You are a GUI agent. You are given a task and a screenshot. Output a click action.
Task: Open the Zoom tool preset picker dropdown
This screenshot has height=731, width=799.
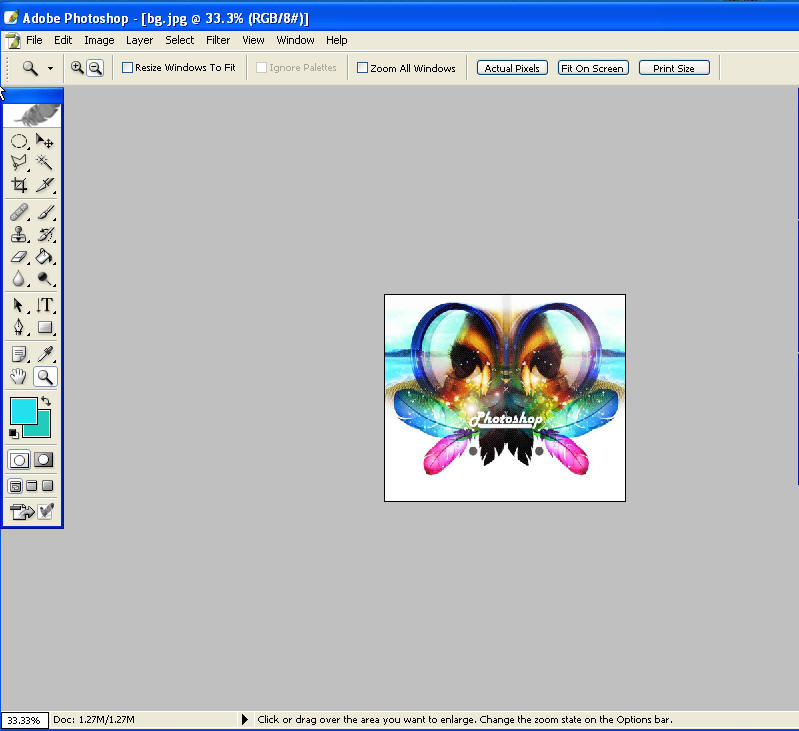tap(50, 68)
